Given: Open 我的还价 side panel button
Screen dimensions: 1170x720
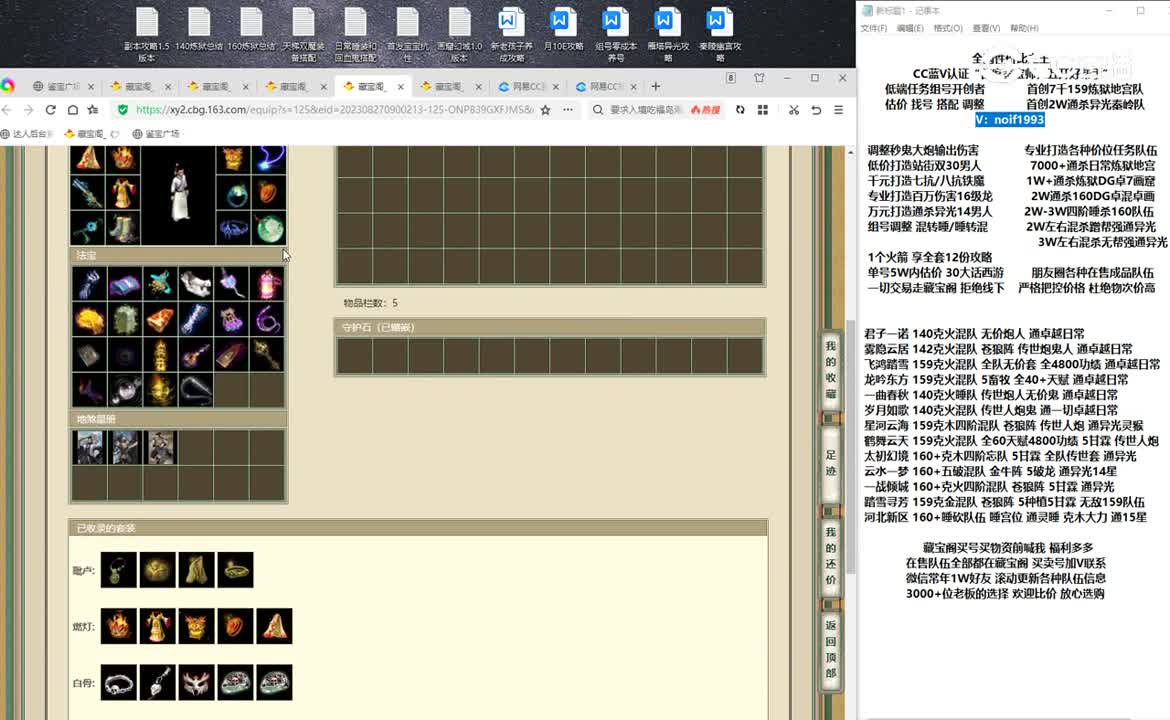Looking at the screenshot, I should [x=831, y=556].
